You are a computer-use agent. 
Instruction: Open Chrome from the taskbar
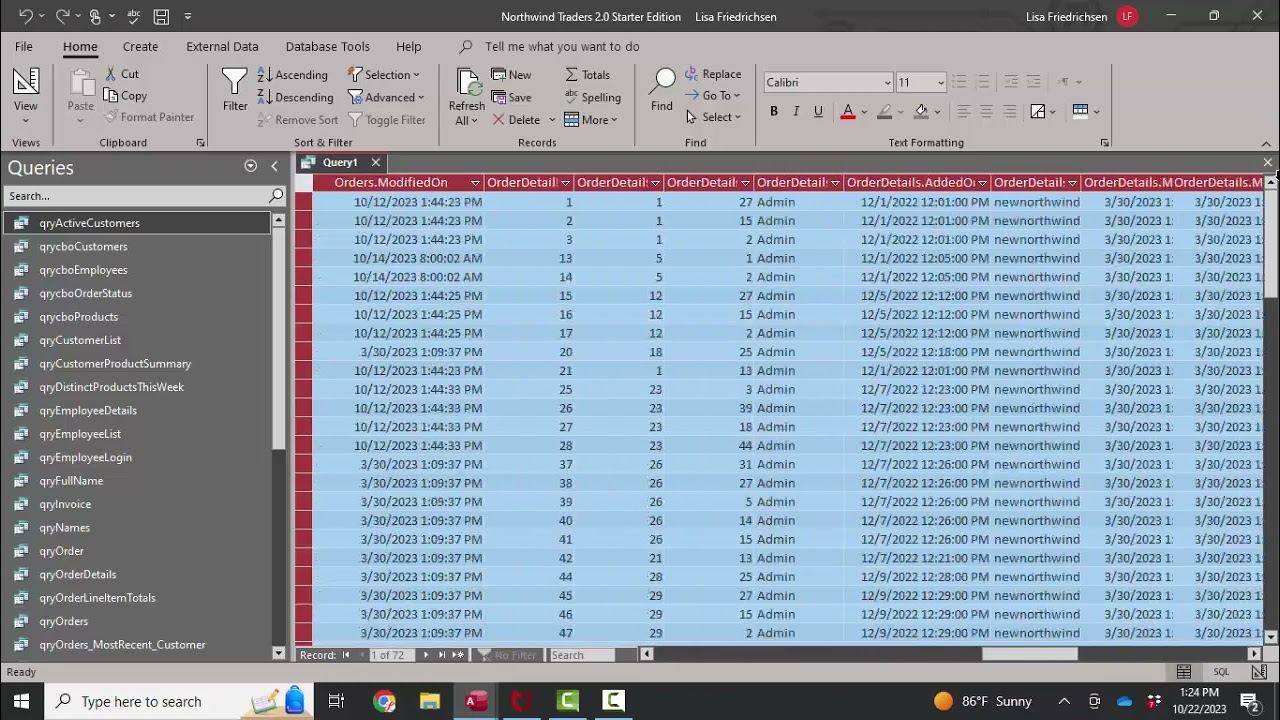[x=384, y=701]
